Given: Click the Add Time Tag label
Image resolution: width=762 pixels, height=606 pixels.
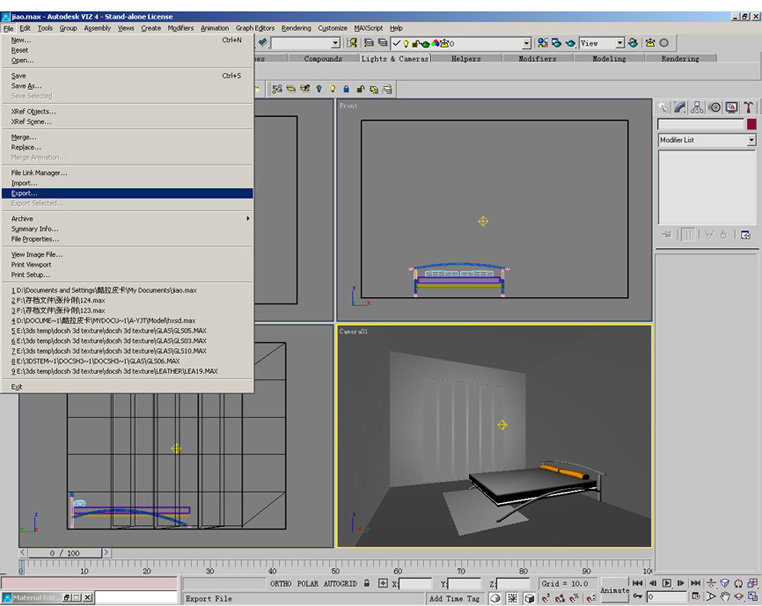Looking at the screenshot, I should 455,598.
